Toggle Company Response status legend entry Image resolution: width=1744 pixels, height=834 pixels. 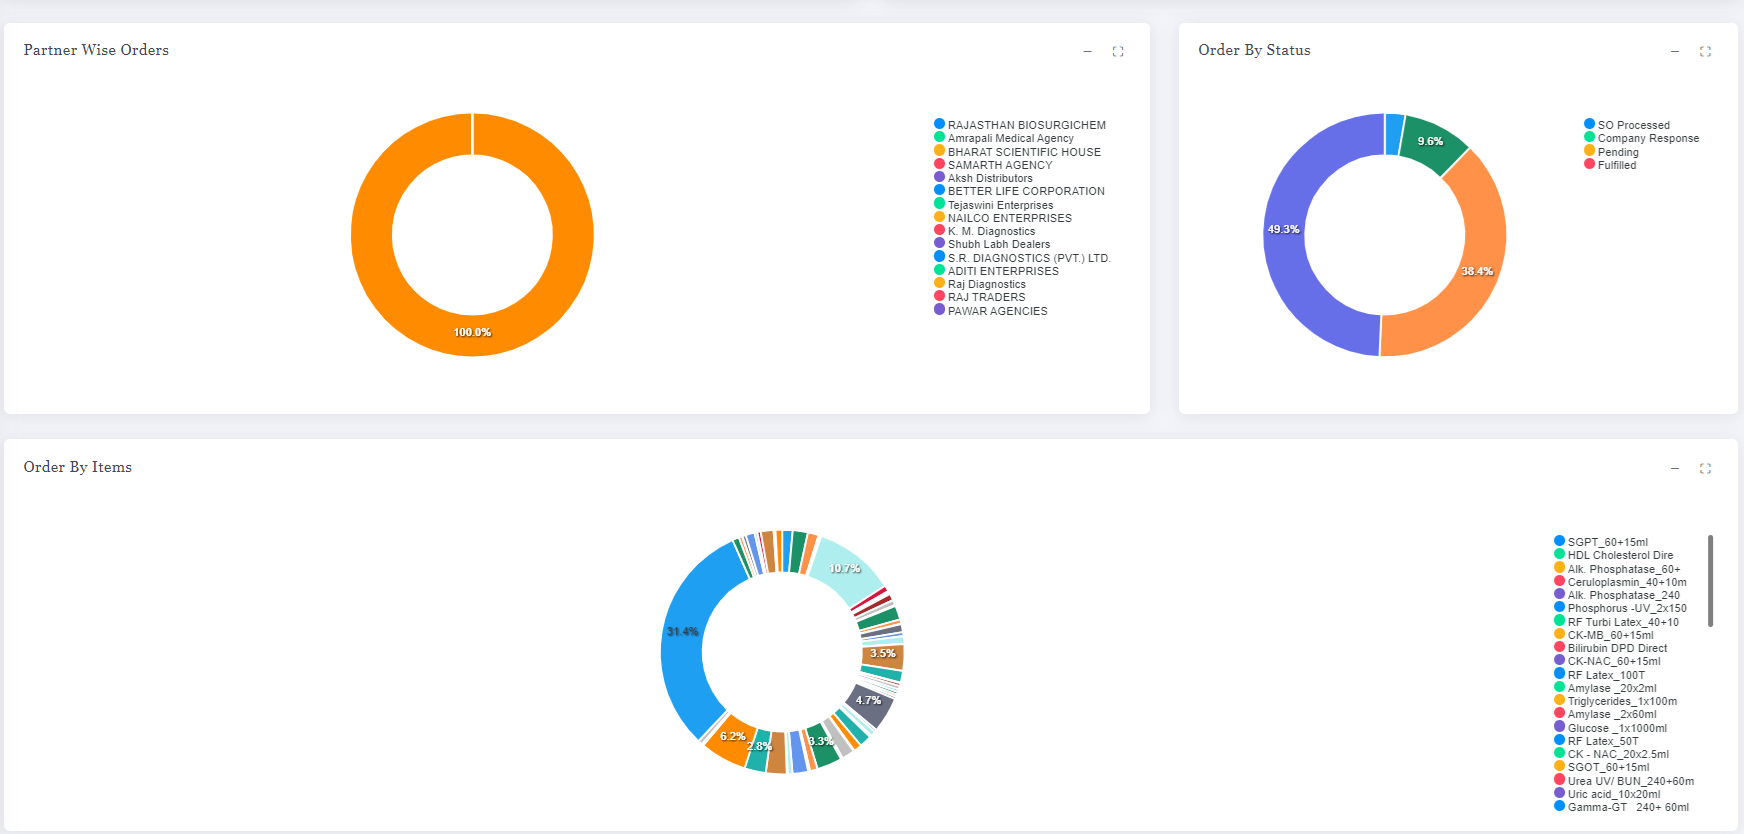tap(1642, 138)
